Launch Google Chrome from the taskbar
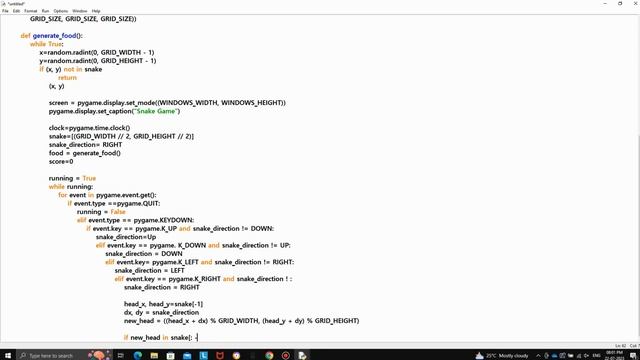 pos(269,356)
